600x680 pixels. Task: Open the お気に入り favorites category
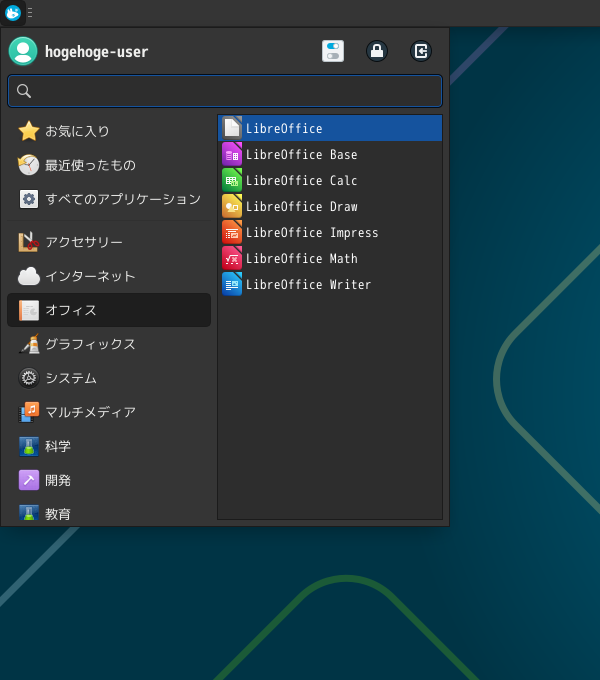[77, 131]
